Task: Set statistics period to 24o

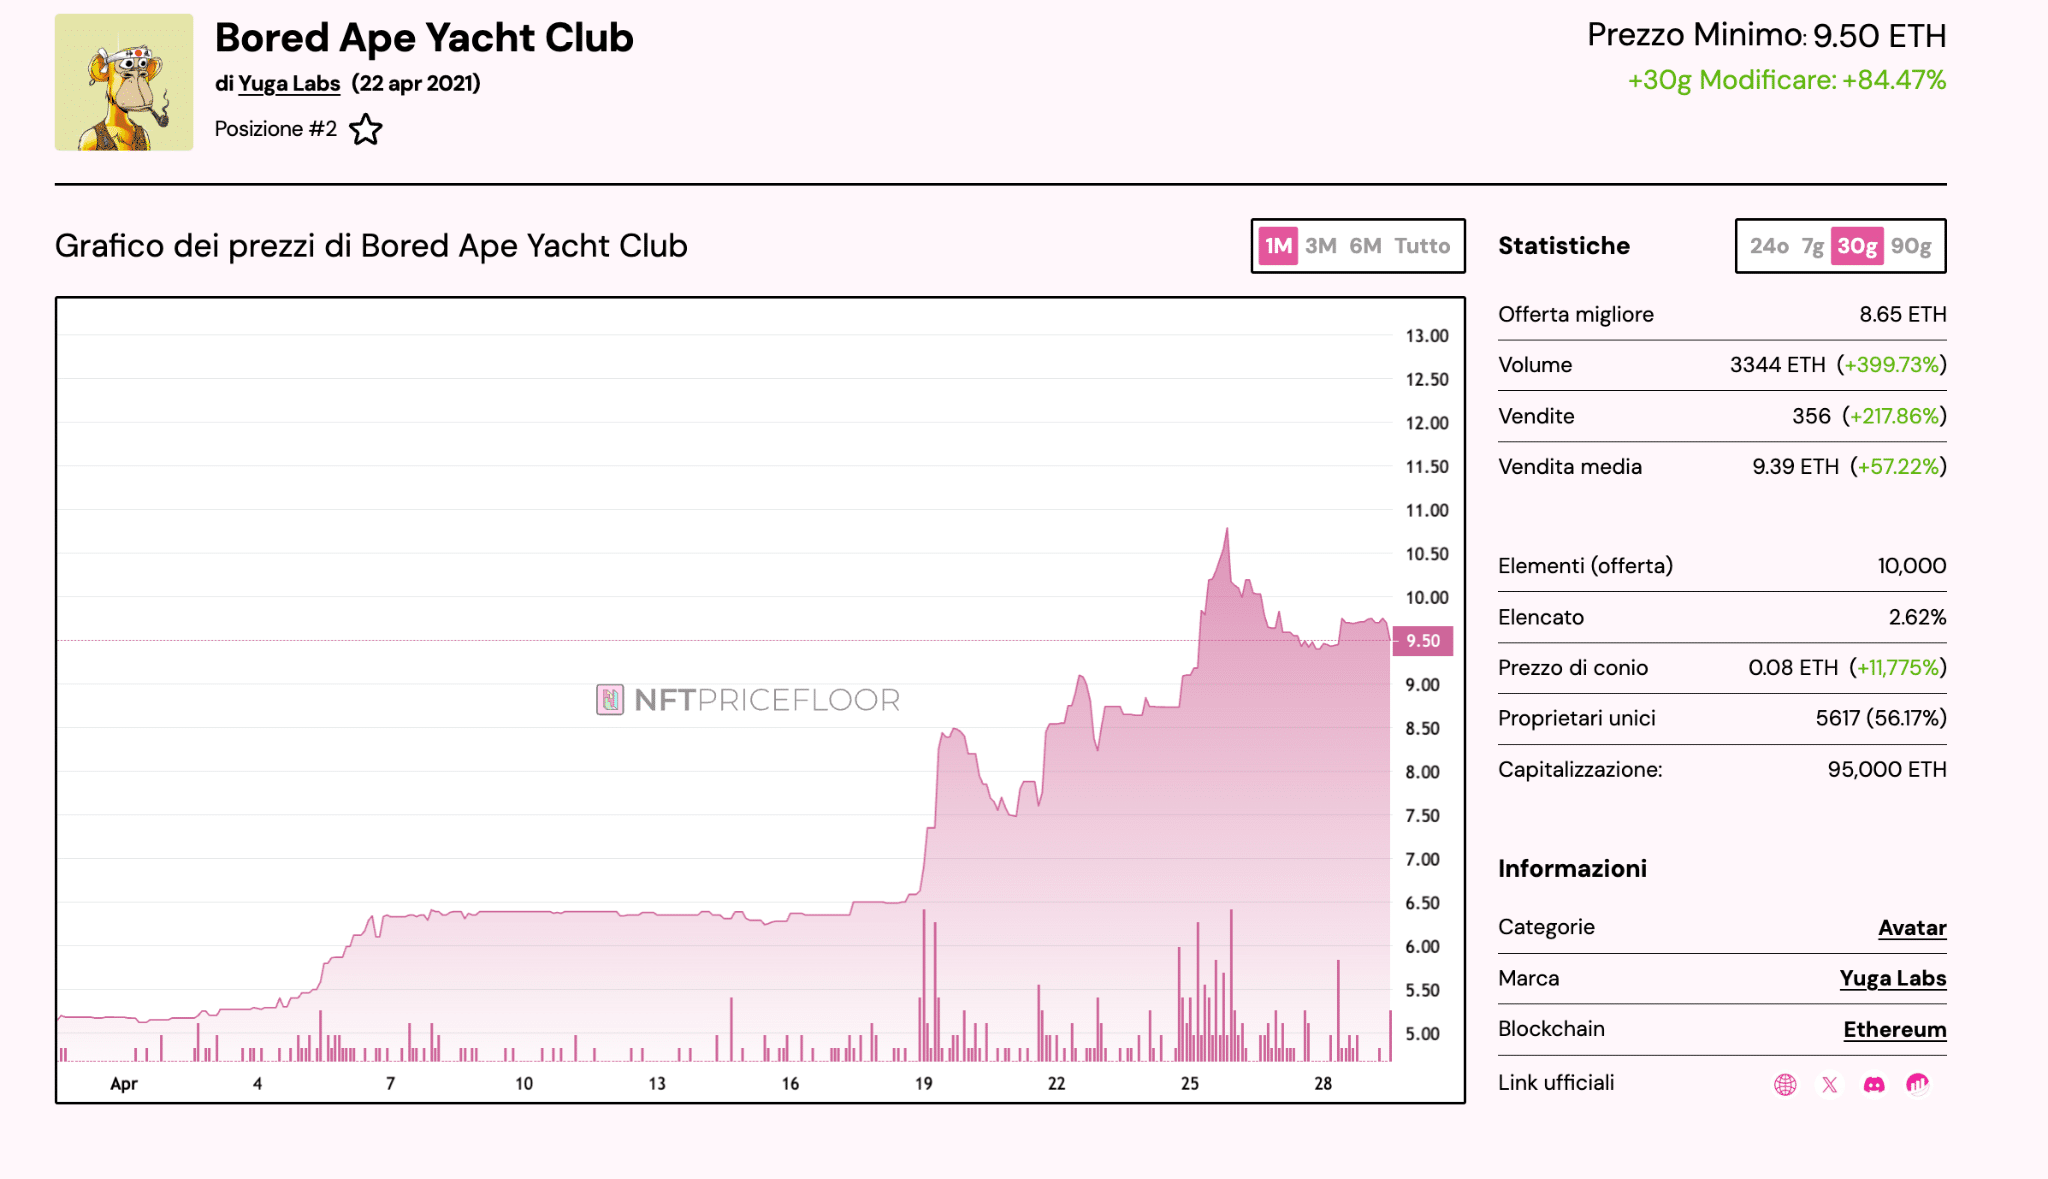Action: 1769,246
